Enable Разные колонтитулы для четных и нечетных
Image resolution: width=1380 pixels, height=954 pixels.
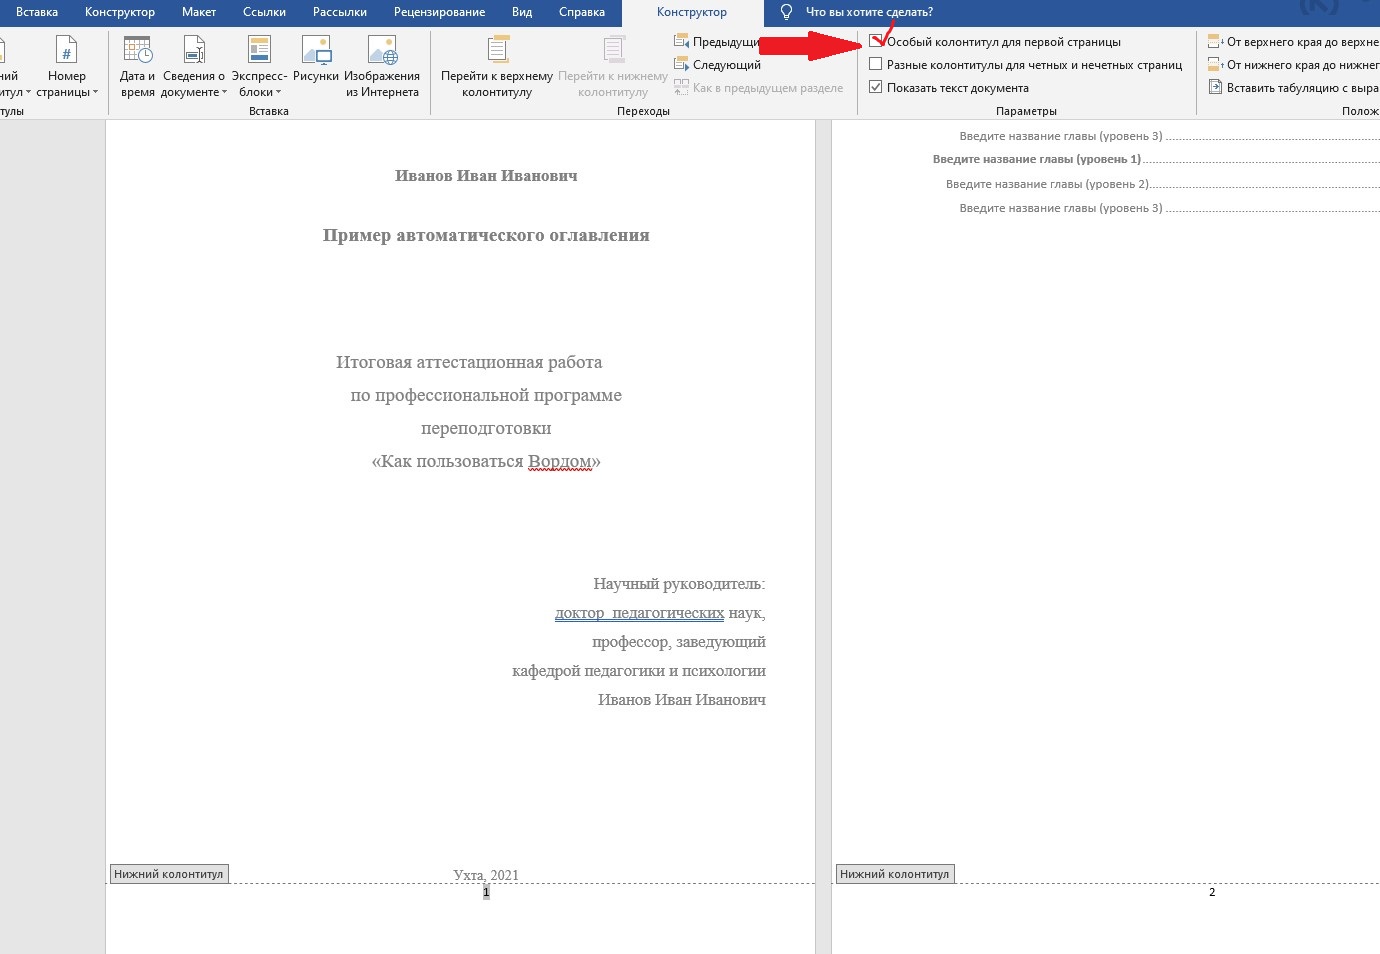876,65
